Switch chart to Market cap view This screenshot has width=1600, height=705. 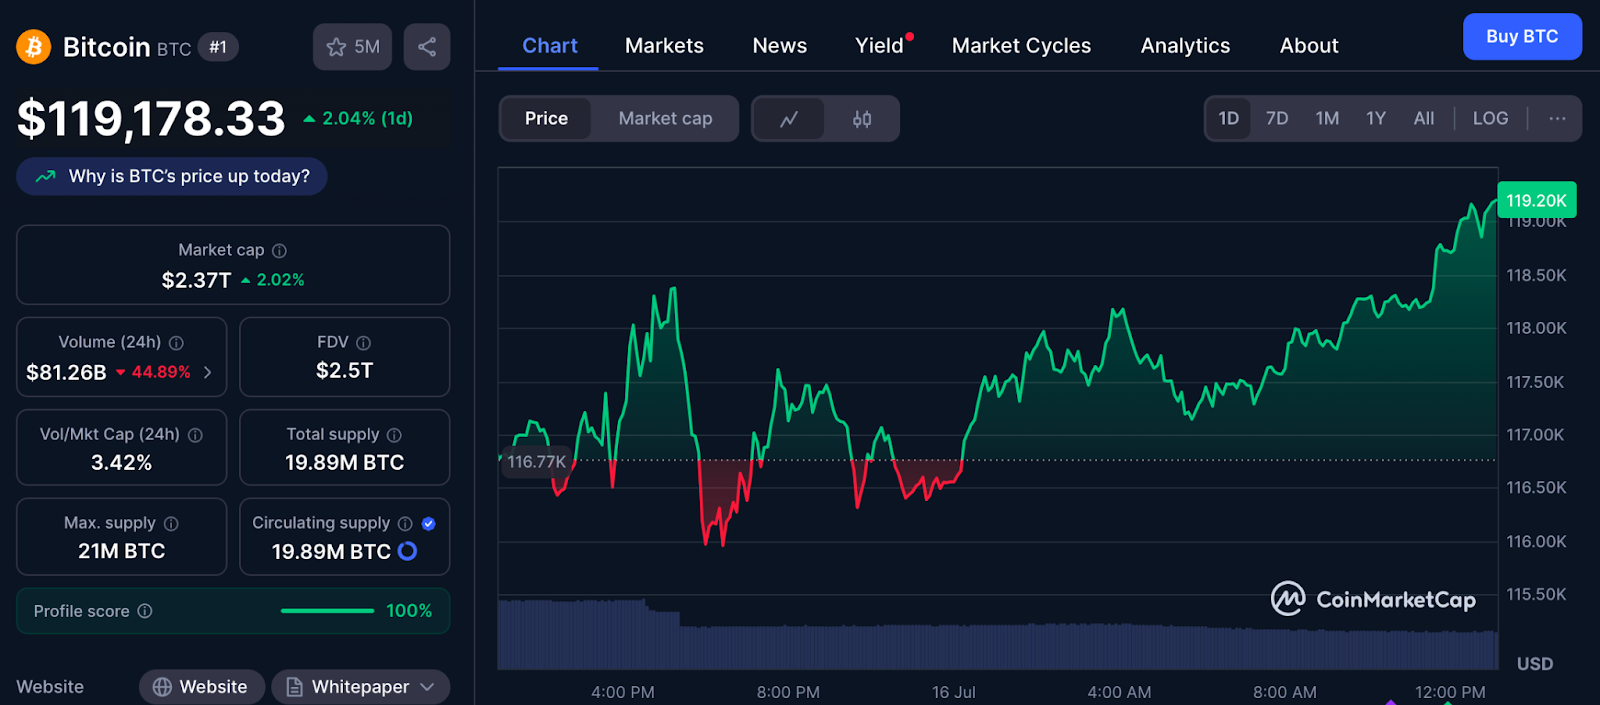[665, 119]
